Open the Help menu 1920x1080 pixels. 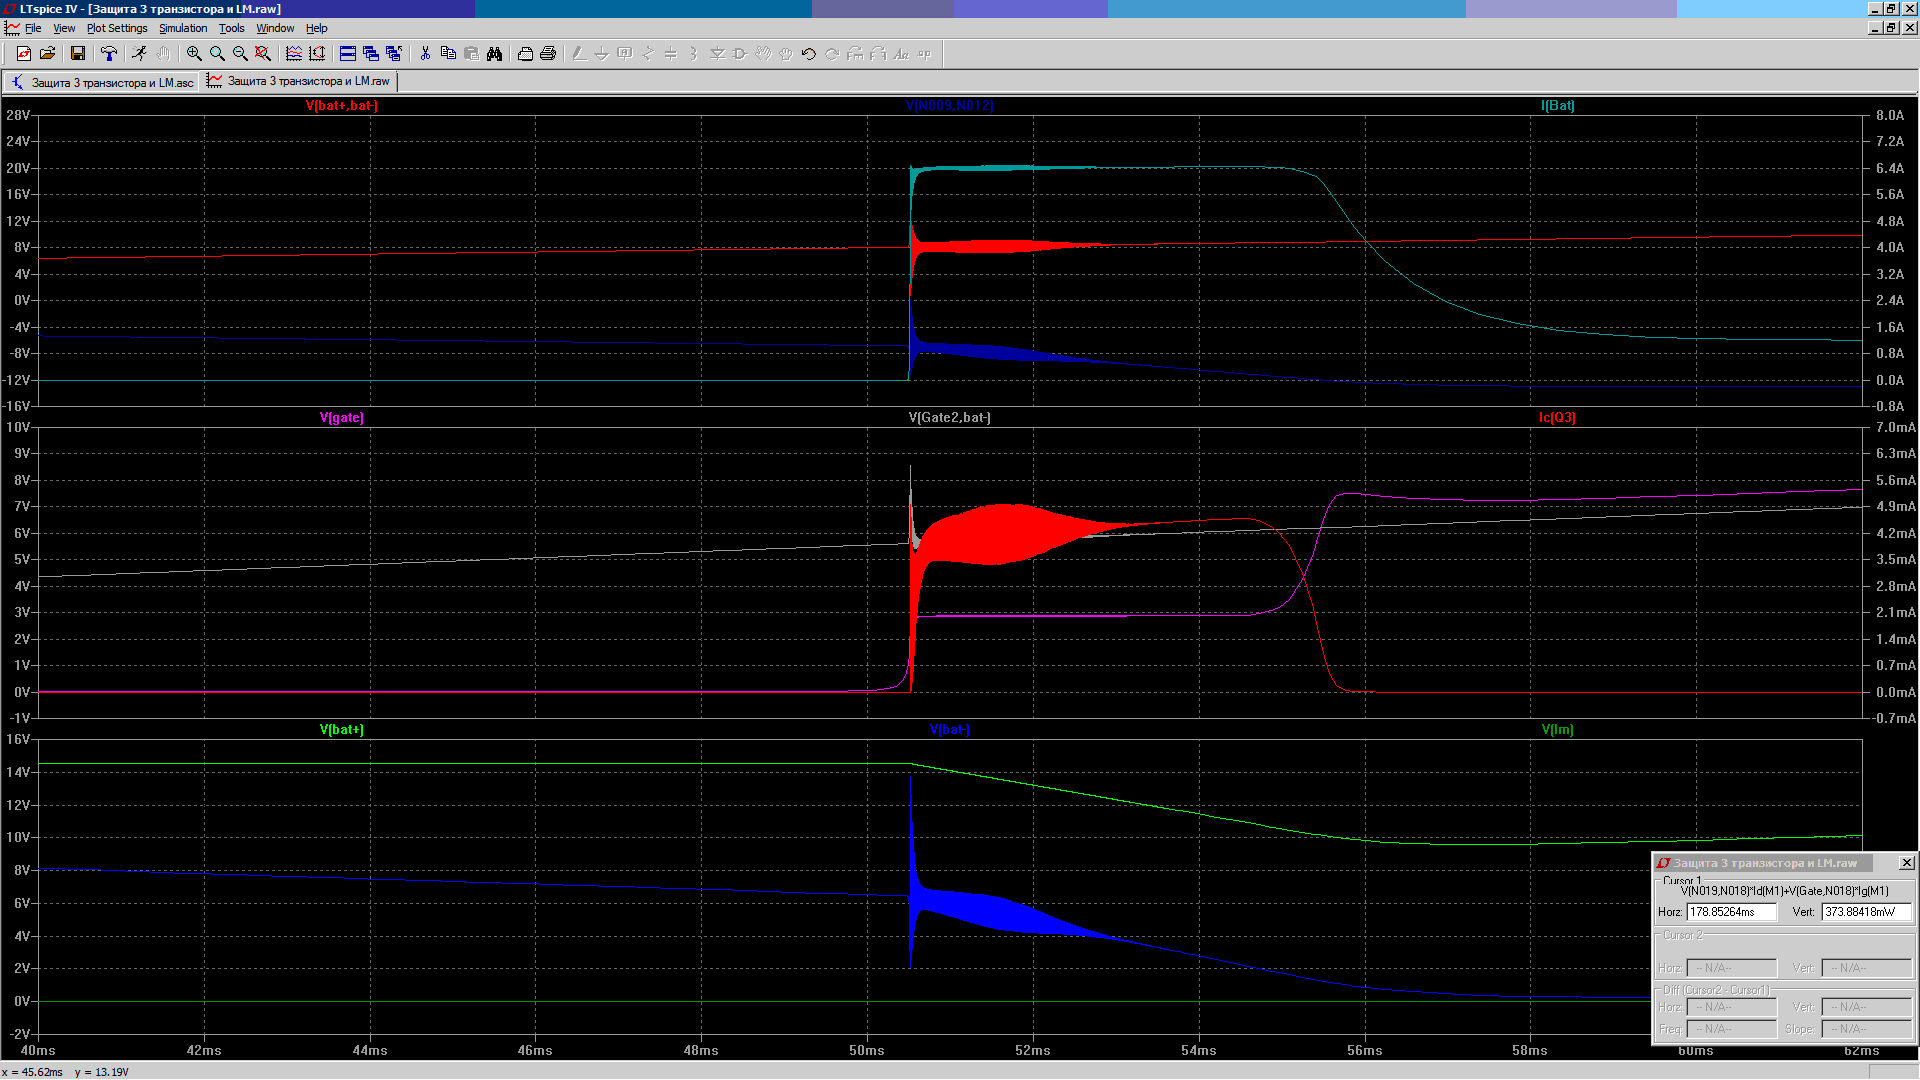tap(317, 28)
